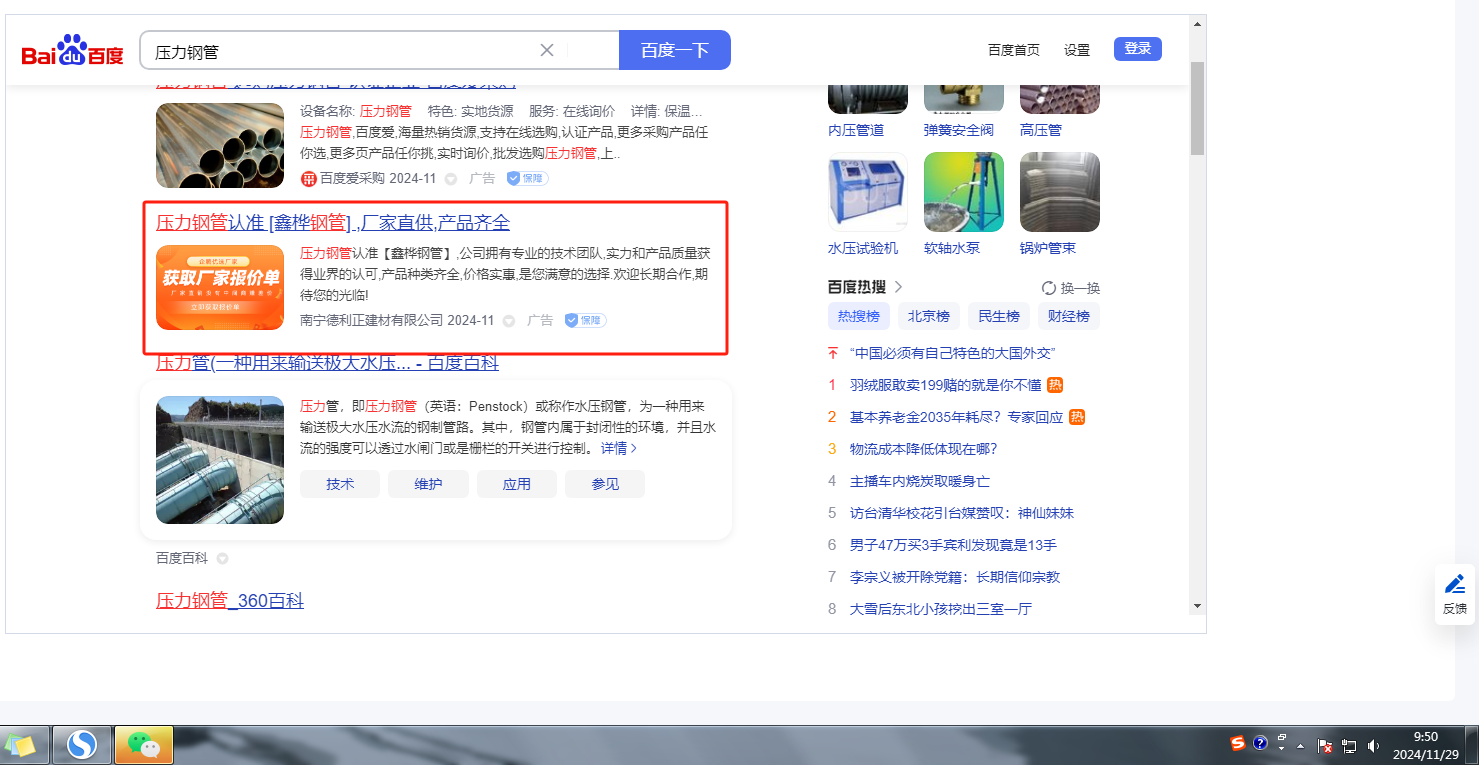This screenshot has width=1479, height=765.
Task: Open the 反馈 feedback pencil icon
Action: (1455, 584)
